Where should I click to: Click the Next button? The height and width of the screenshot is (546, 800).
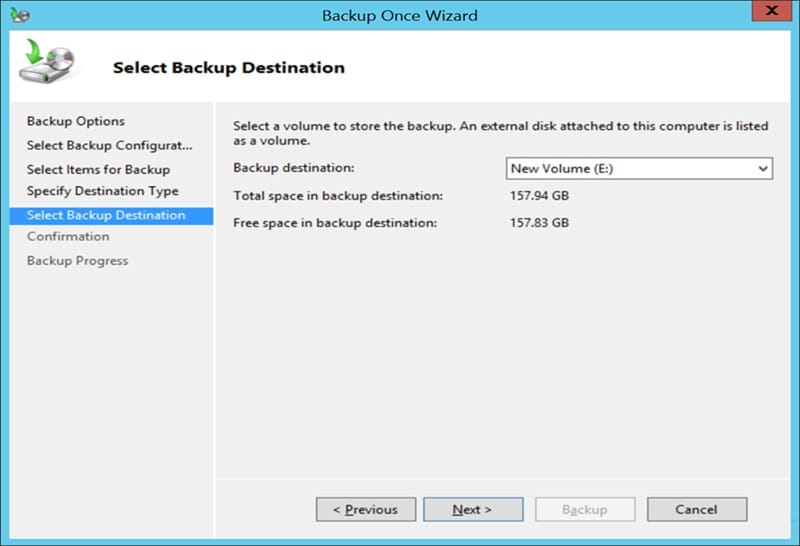tap(473, 509)
